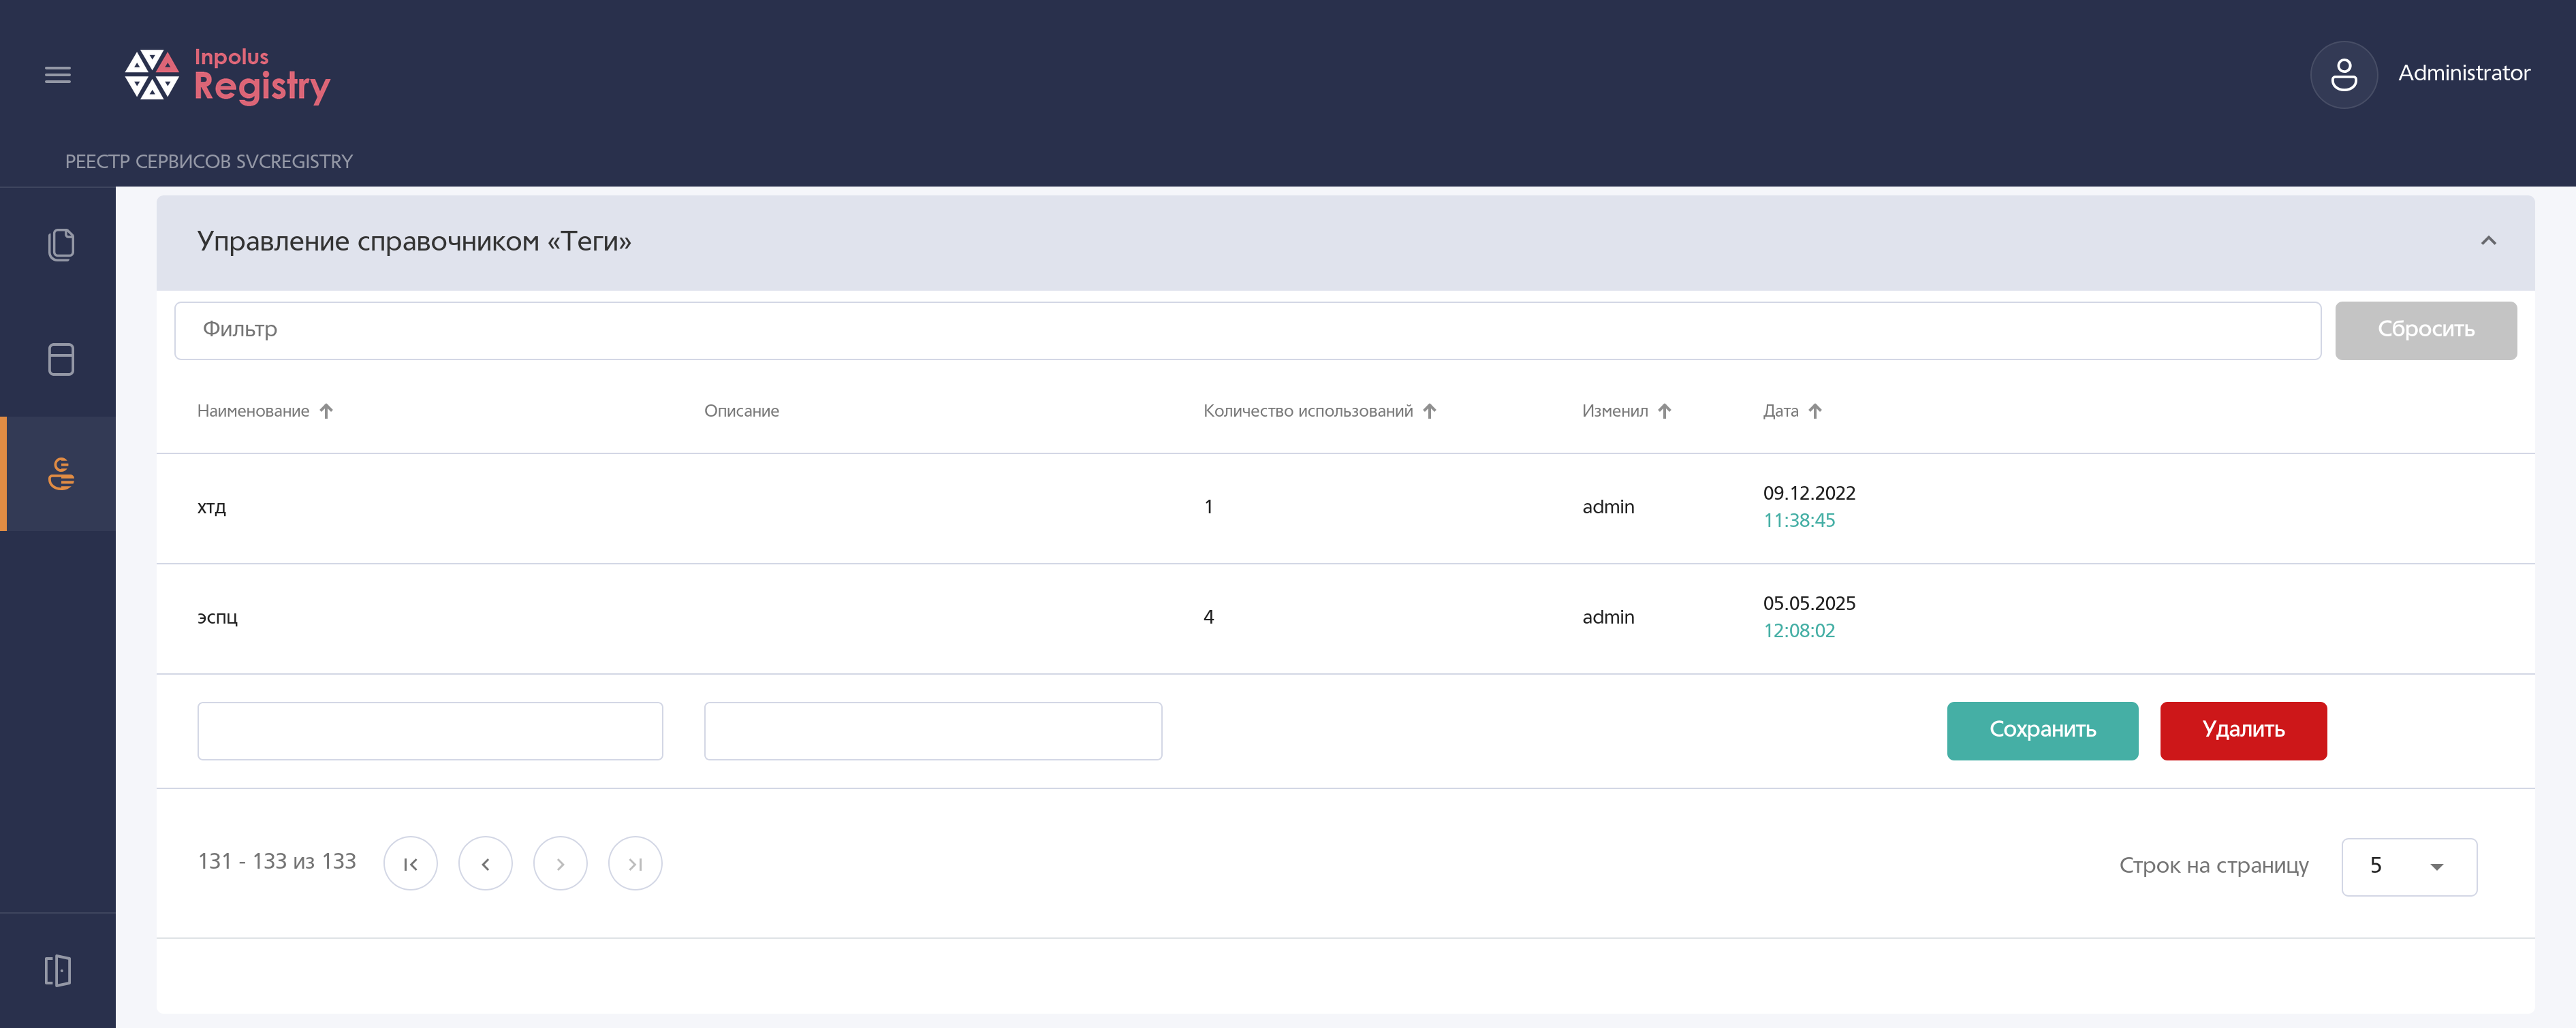Click the time 12:08:02
Image resolution: width=2576 pixels, height=1028 pixels.
[1799, 630]
